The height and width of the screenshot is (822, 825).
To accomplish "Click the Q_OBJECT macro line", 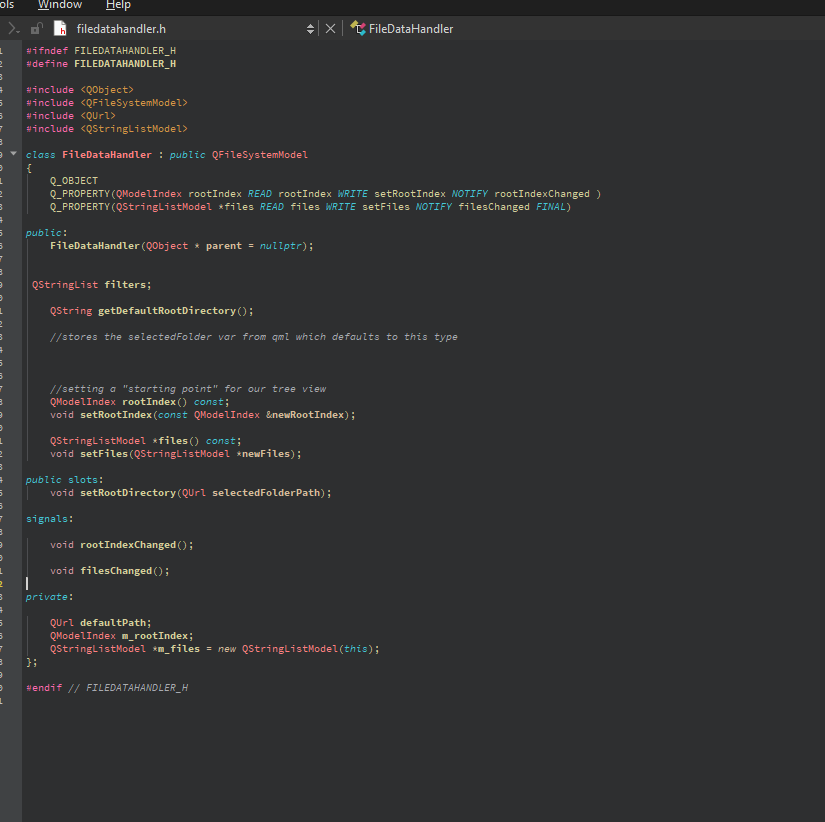I will (74, 181).
